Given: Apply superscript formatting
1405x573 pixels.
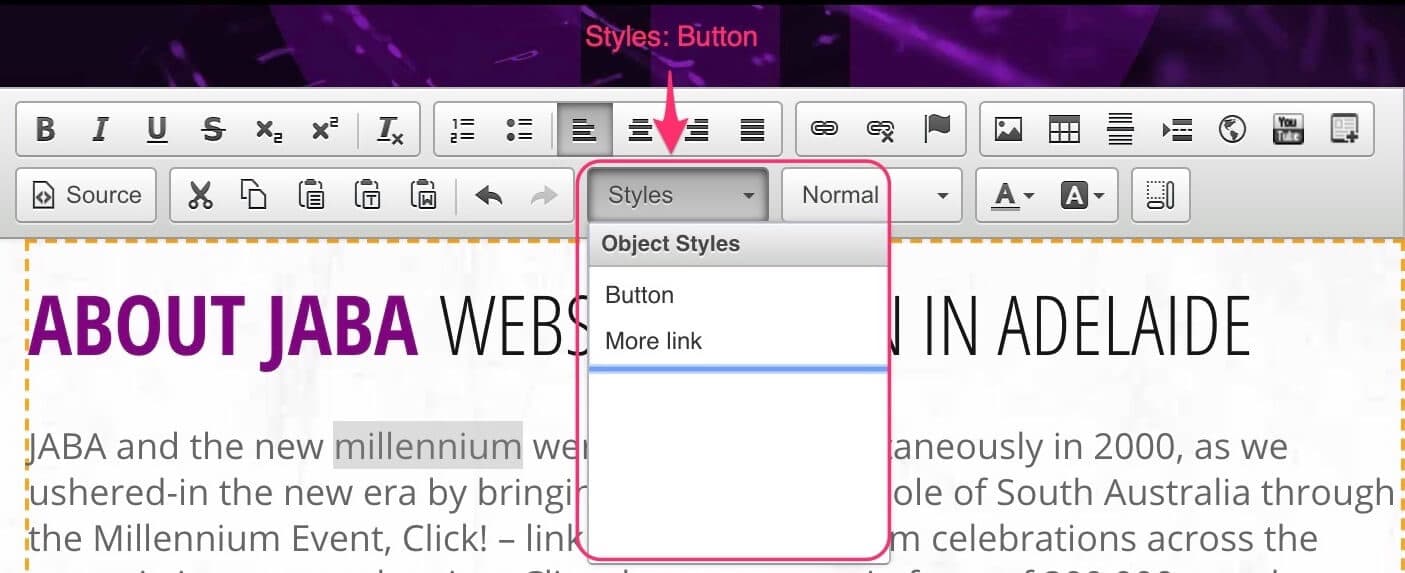Looking at the screenshot, I should point(324,129).
